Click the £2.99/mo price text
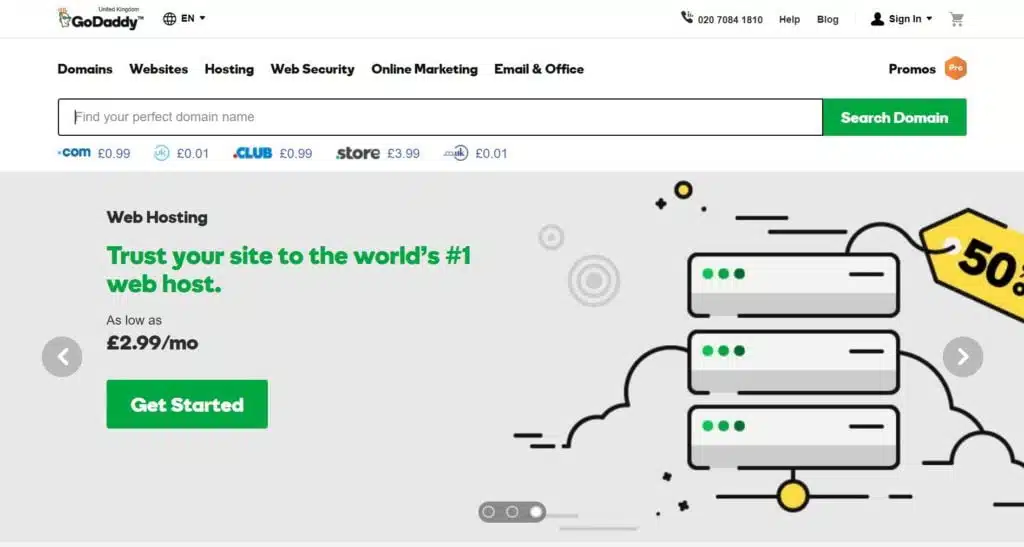This screenshot has width=1024, height=547. click(x=152, y=343)
